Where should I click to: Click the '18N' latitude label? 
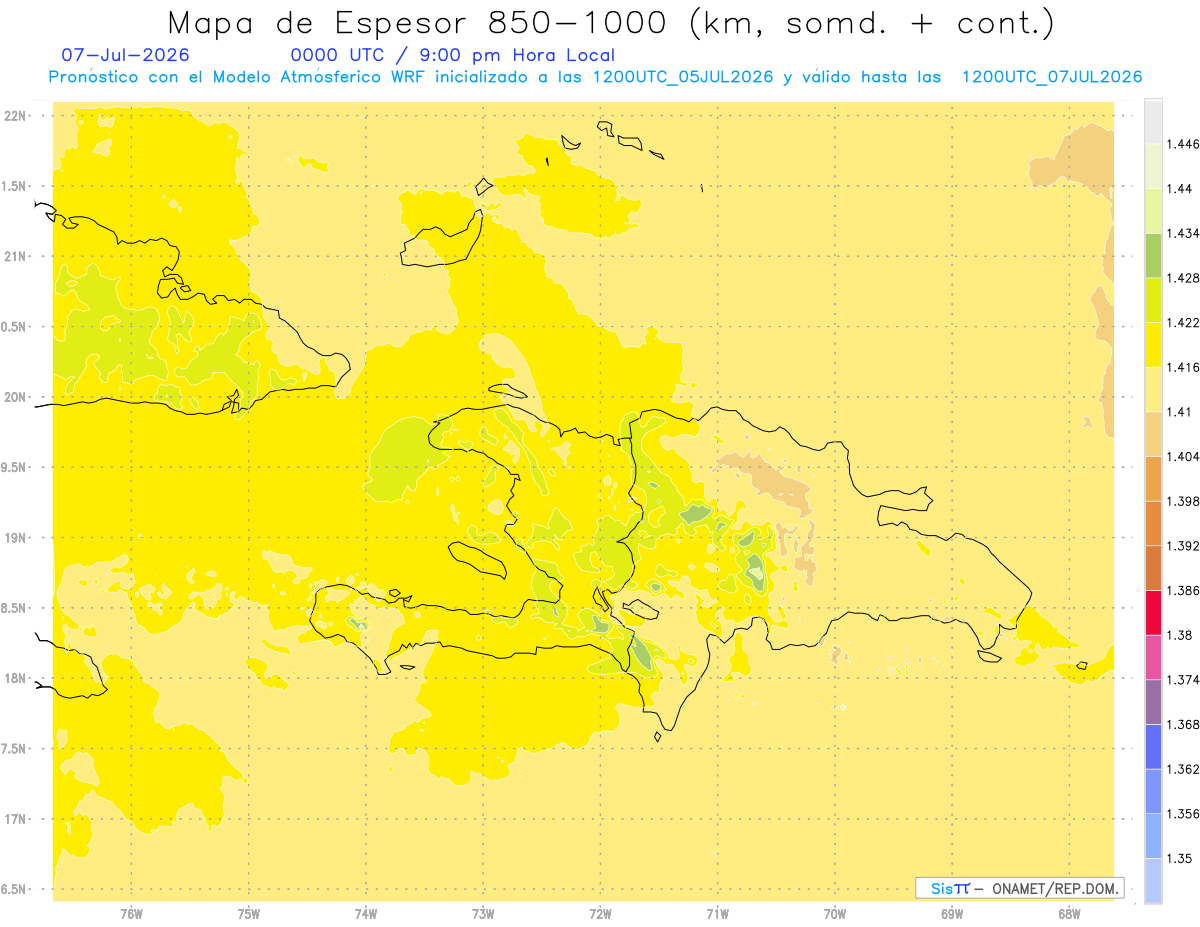16,679
